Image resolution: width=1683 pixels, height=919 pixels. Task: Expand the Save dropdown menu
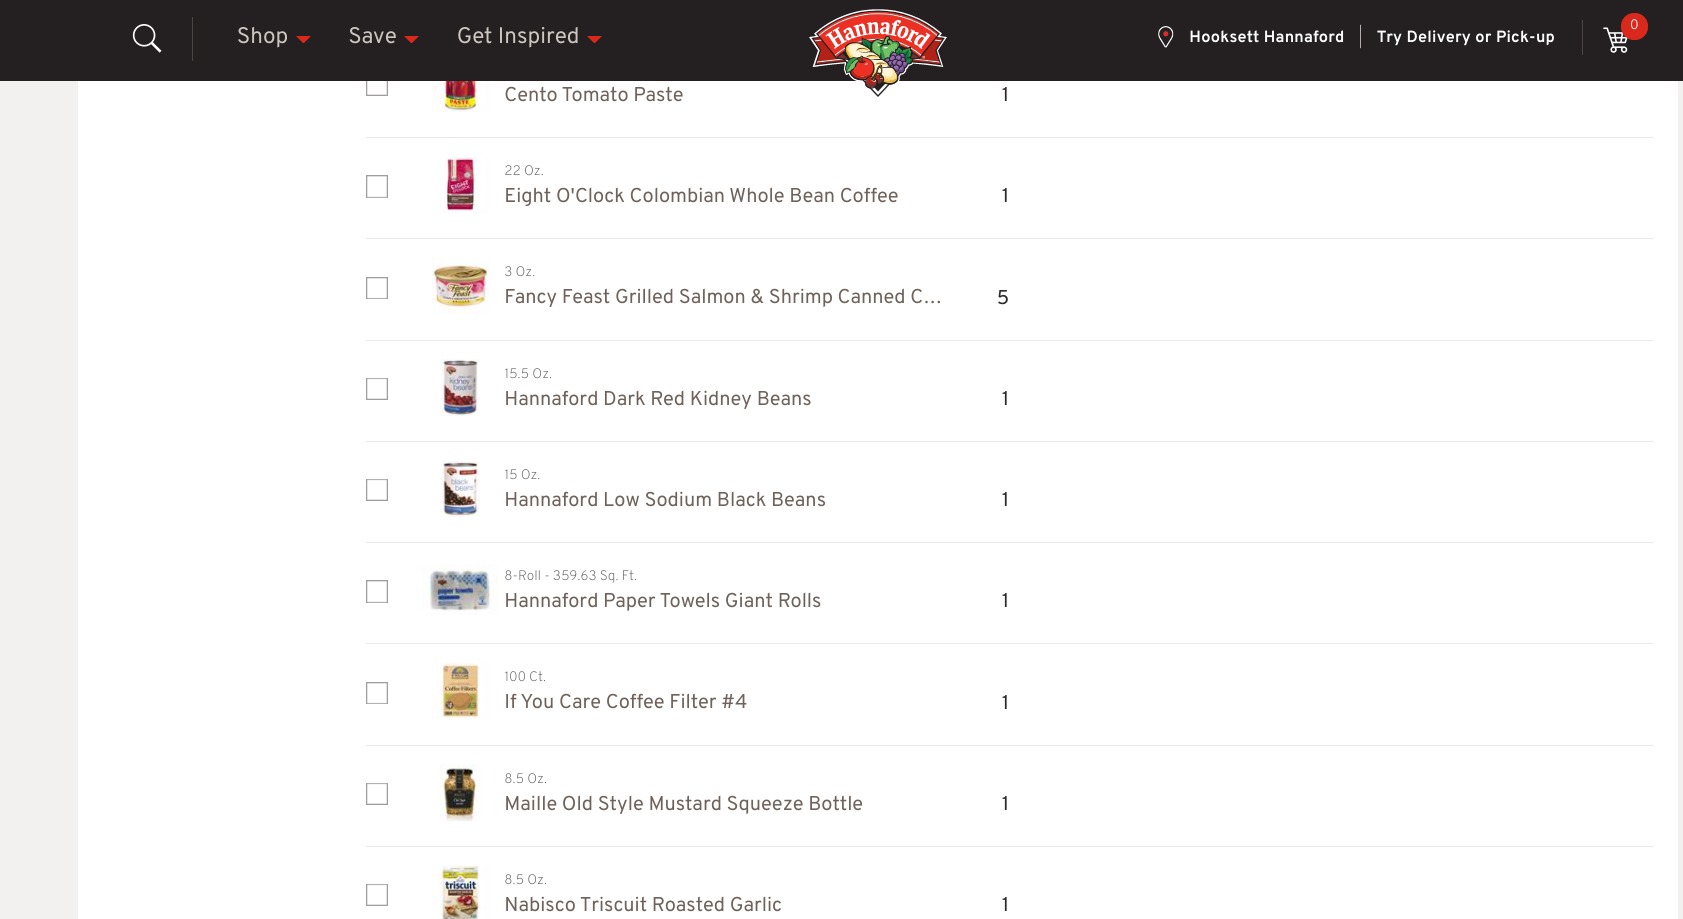coord(383,37)
